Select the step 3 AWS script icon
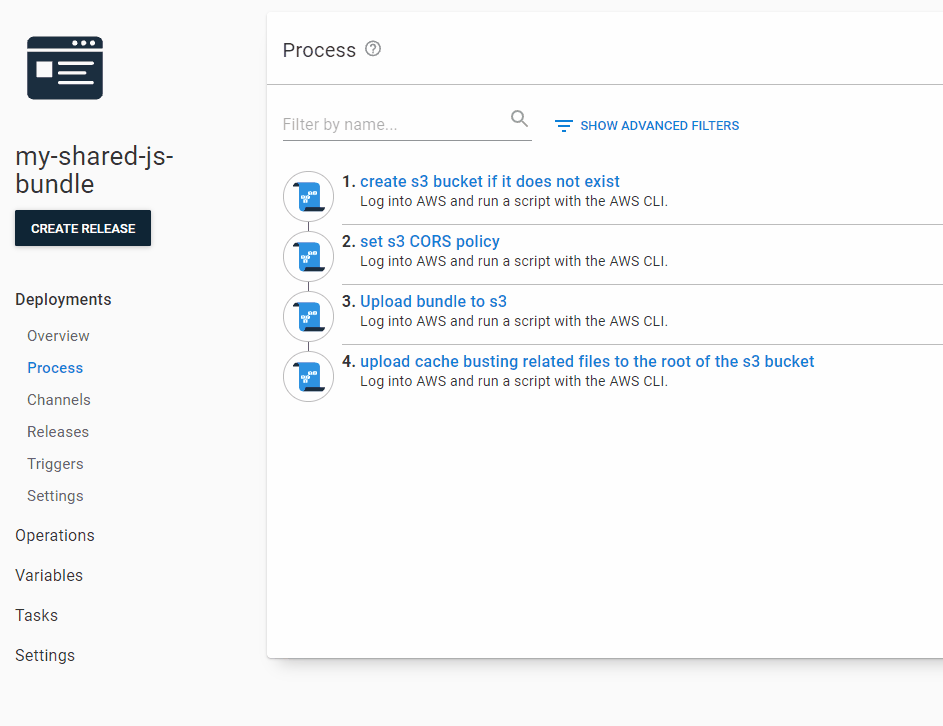This screenshot has width=943, height=726. point(309,317)
